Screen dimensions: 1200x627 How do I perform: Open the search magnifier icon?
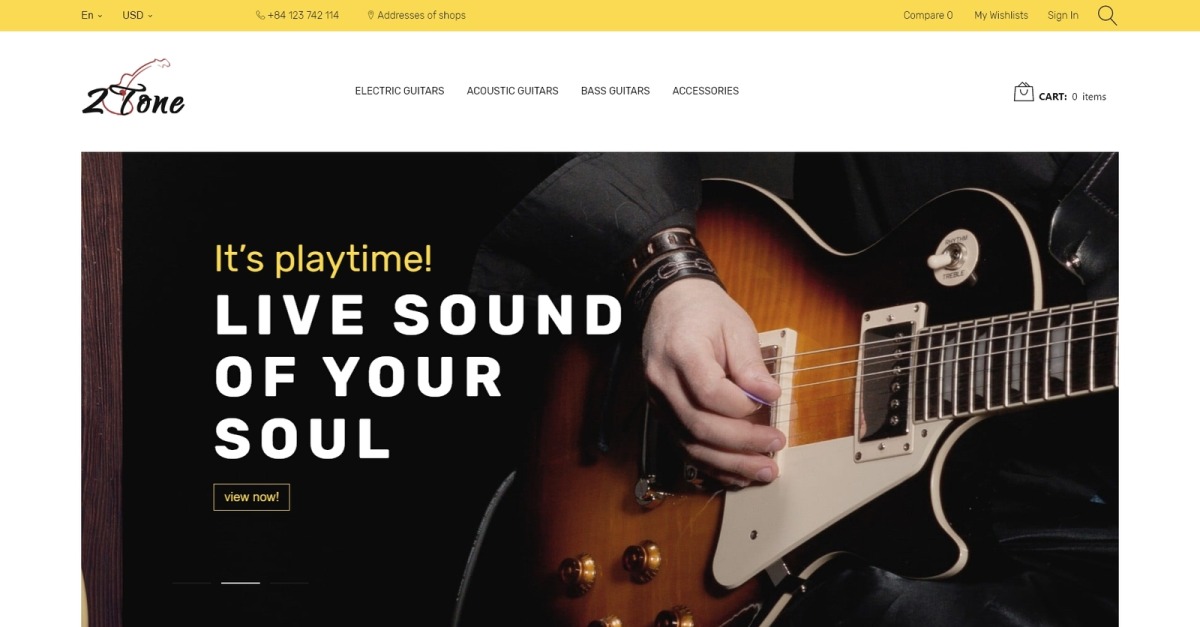point(1107,15)
